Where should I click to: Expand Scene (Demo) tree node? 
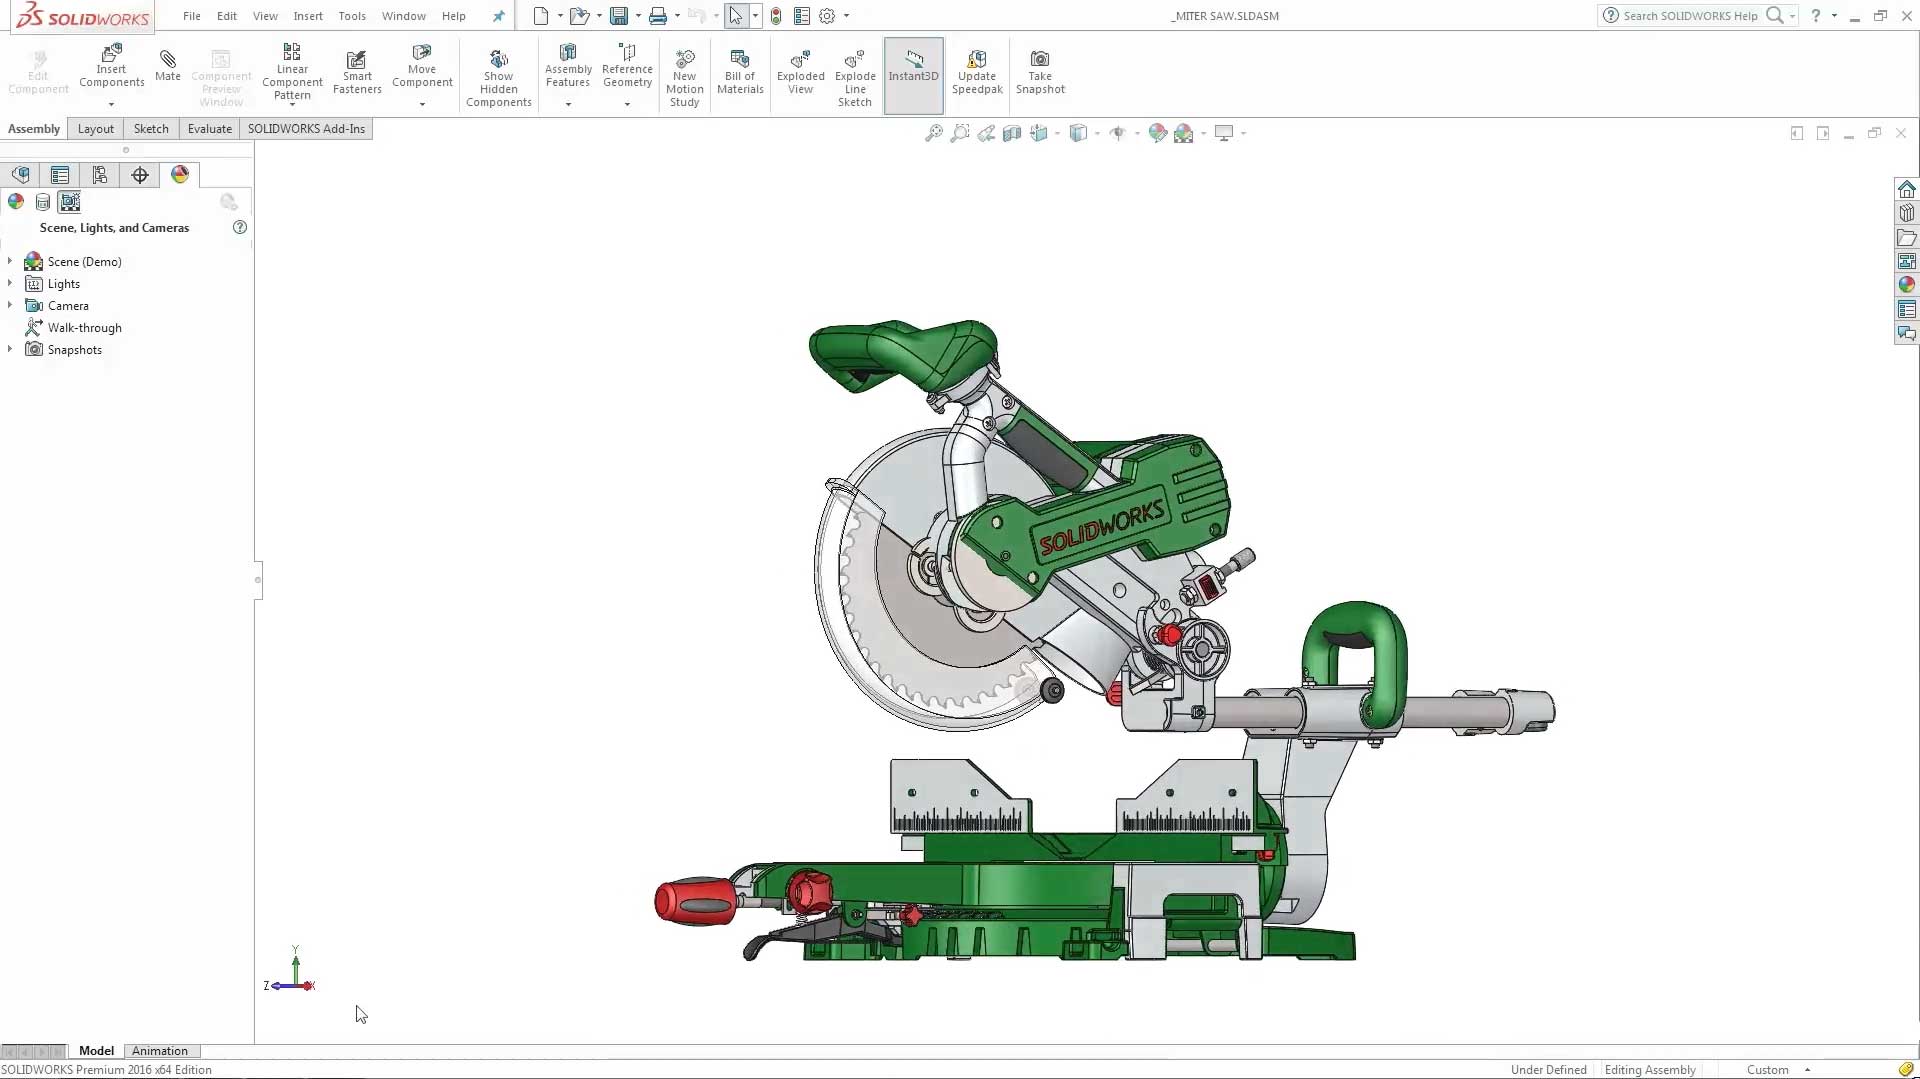click(x=10, y=261)
